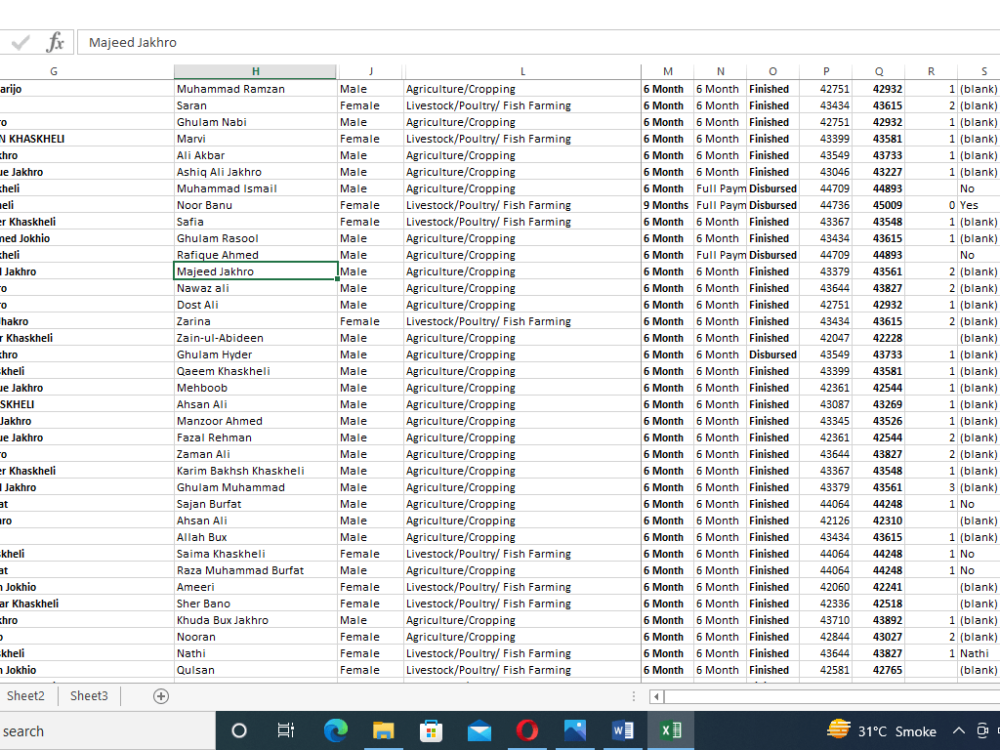The image size is (1000, 750).
Task: Select cell containing Saima Khaskheli
Action: [255, 554]
